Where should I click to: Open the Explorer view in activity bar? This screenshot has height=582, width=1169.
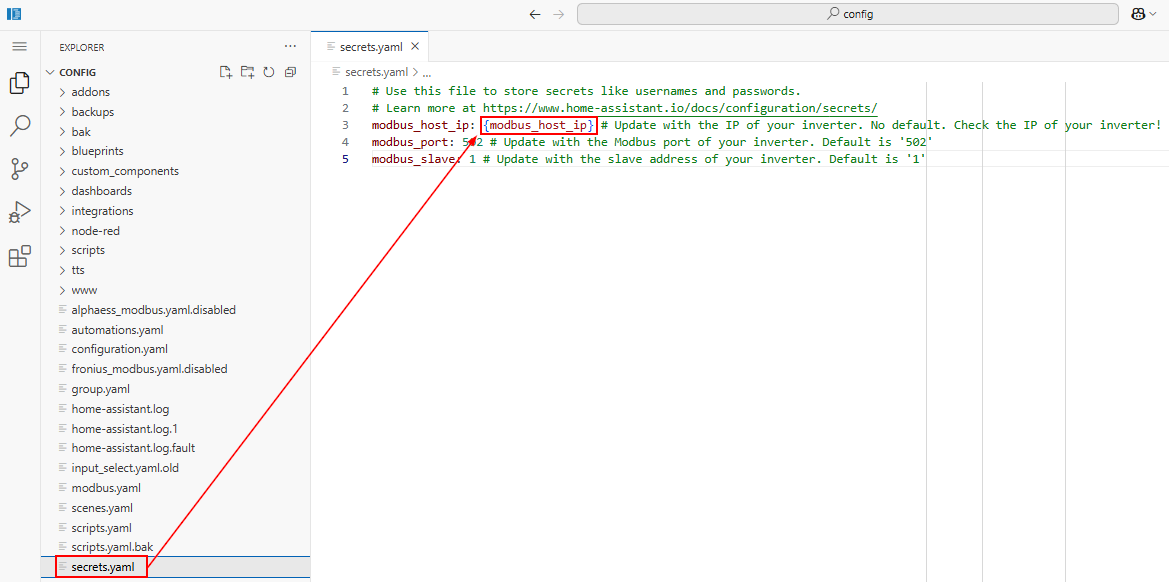coord(19,83)
